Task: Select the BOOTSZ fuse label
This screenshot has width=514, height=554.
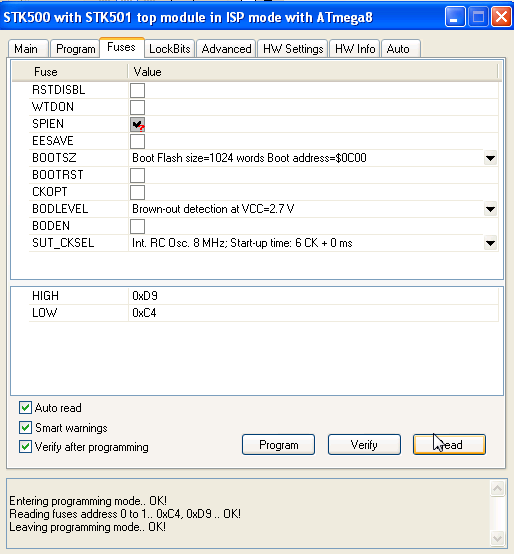Action: [x=54, y=158]
